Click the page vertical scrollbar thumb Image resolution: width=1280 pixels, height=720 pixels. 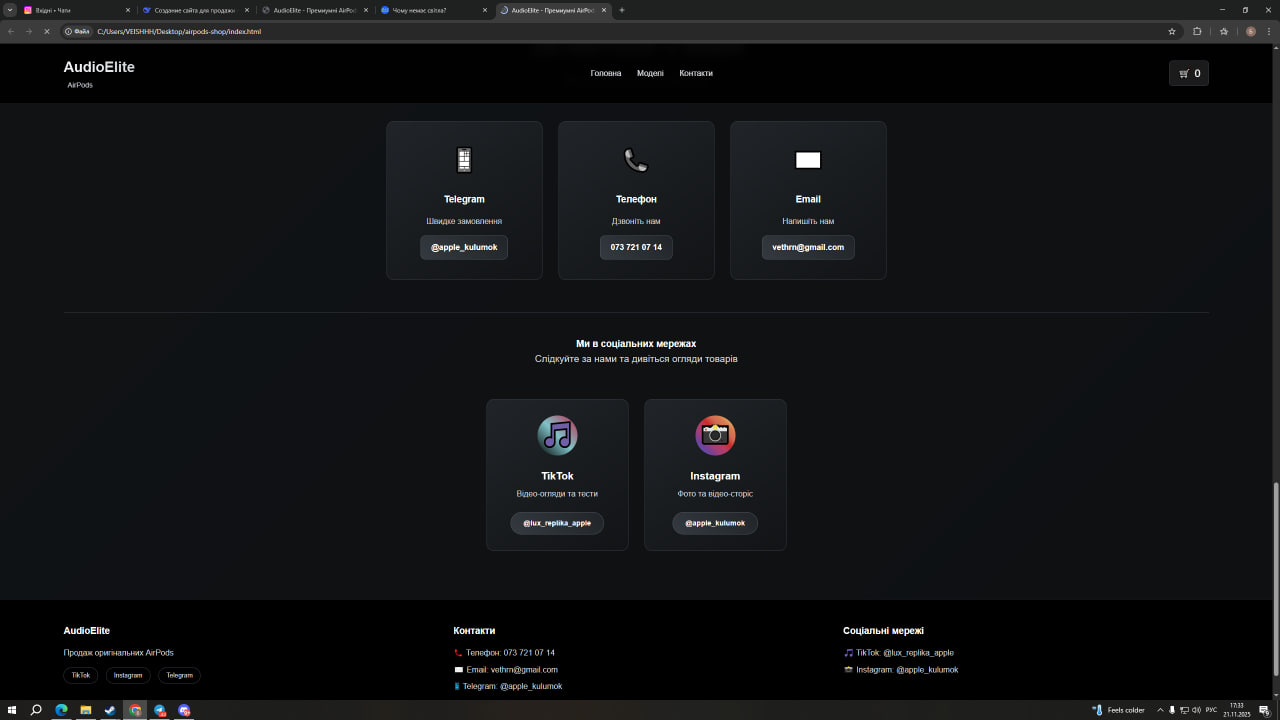(x=1275, y=580)
